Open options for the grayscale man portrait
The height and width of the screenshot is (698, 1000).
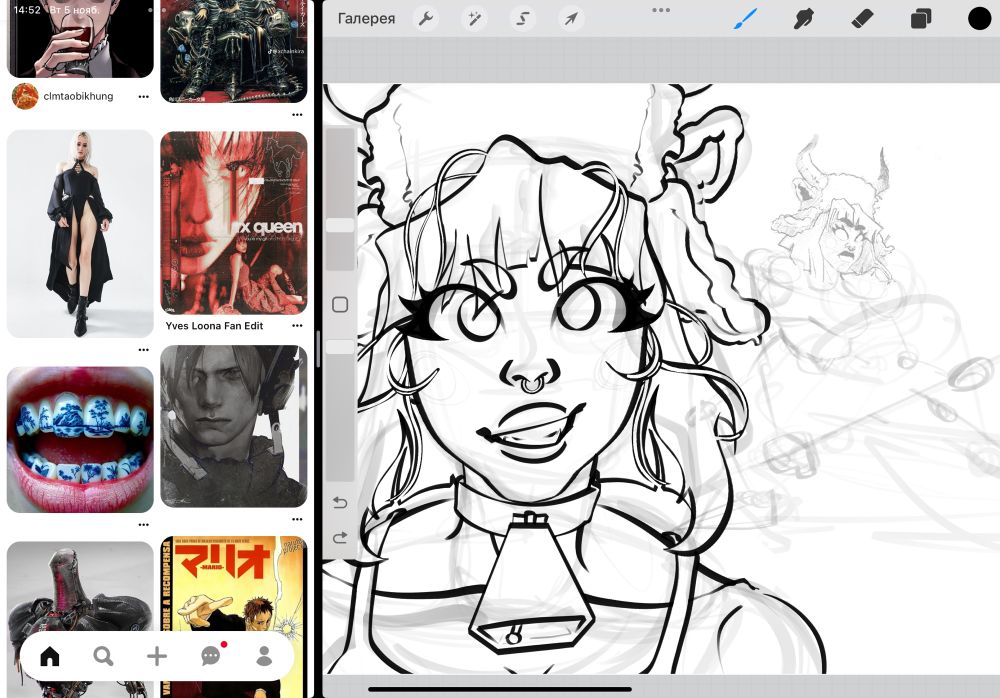click(297, 519)
